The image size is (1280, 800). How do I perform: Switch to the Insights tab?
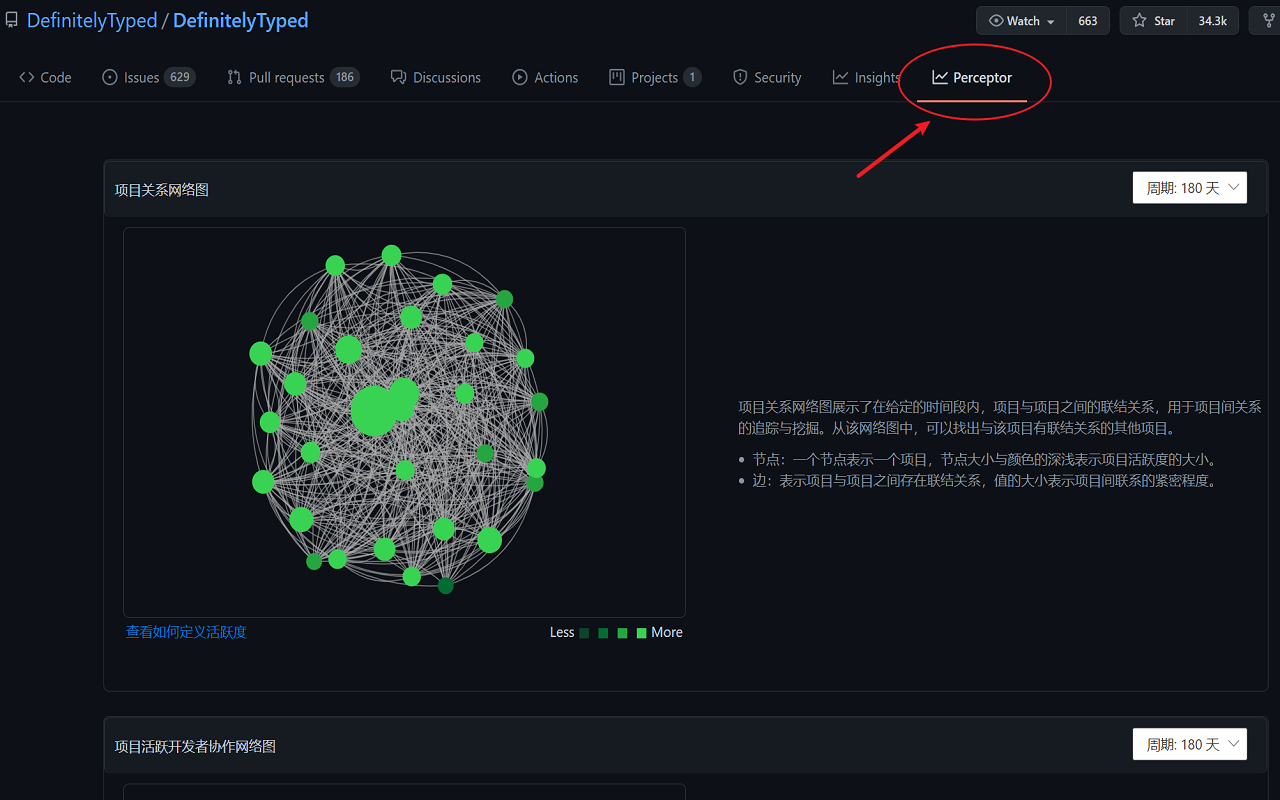866,77
